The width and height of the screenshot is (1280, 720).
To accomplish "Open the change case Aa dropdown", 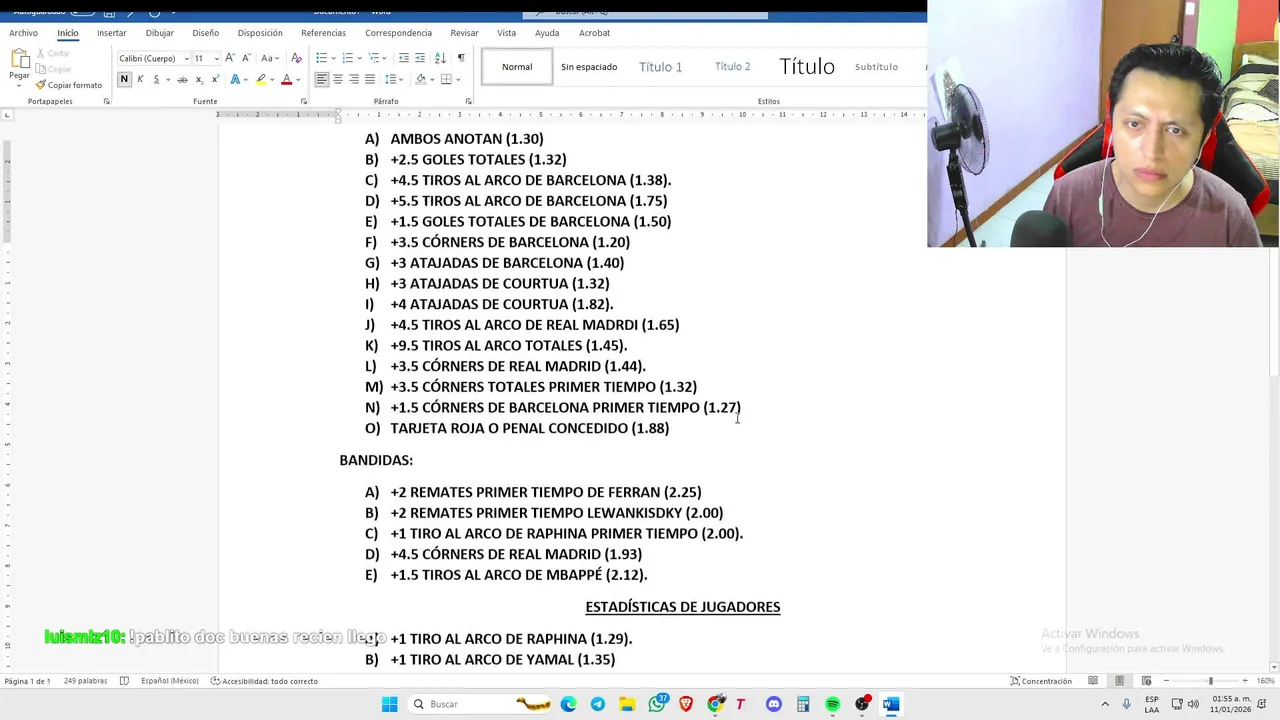I will pyautogui.click(x=270, y=58).
